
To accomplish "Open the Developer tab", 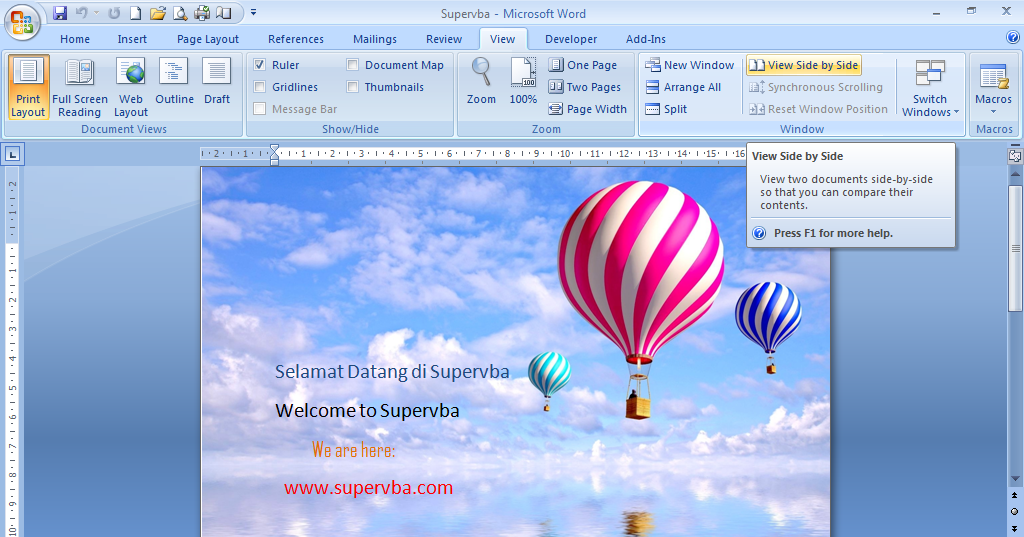I will (571, 39).
